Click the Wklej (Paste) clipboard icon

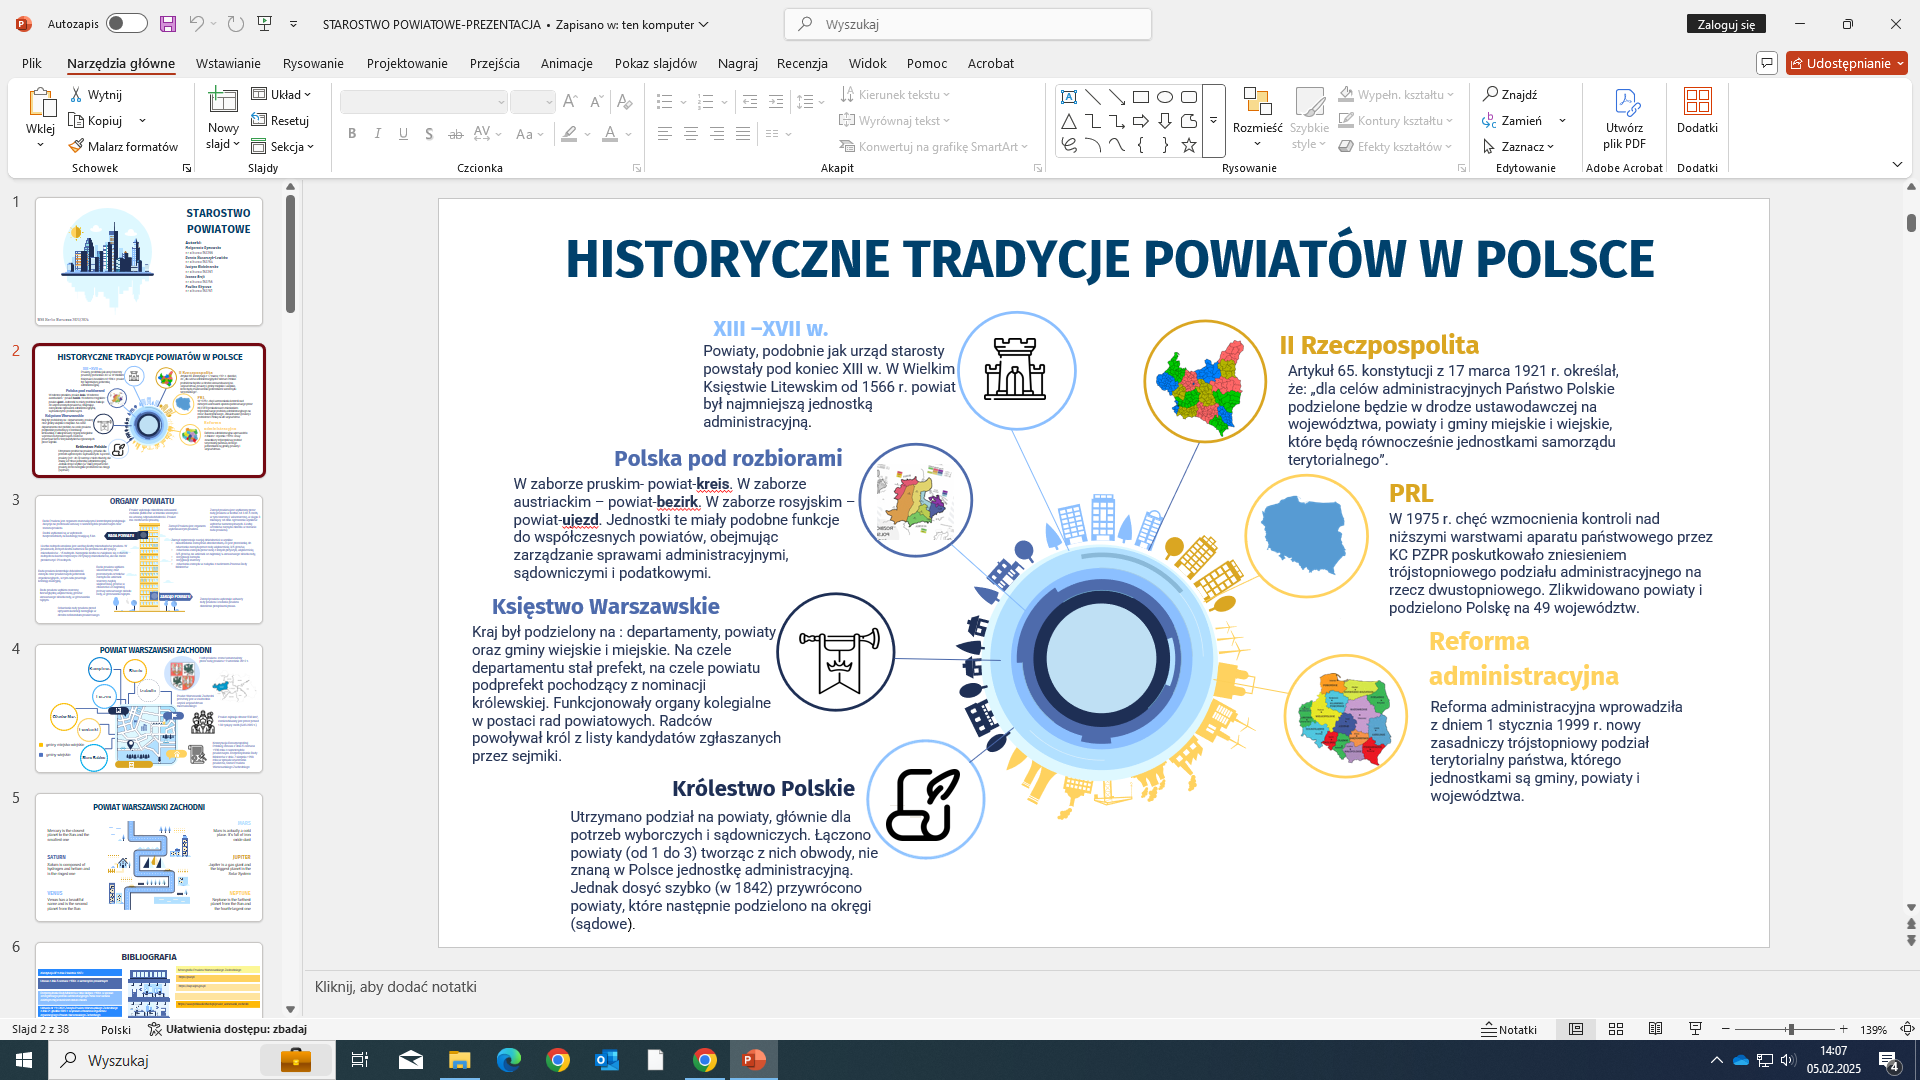[41, 103]
